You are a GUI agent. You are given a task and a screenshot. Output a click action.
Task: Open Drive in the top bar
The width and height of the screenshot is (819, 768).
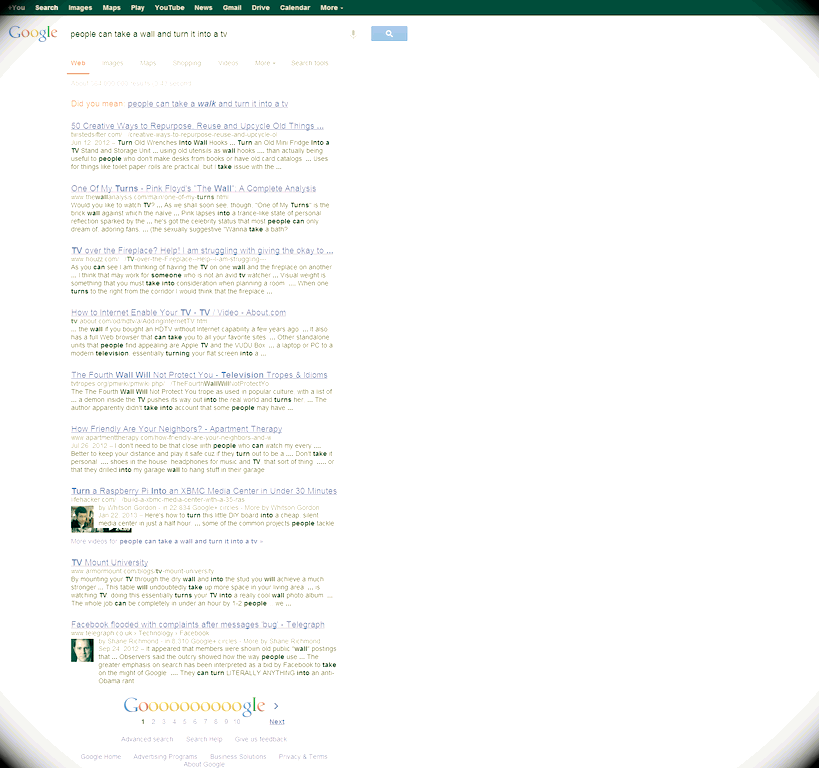point(261,8)
